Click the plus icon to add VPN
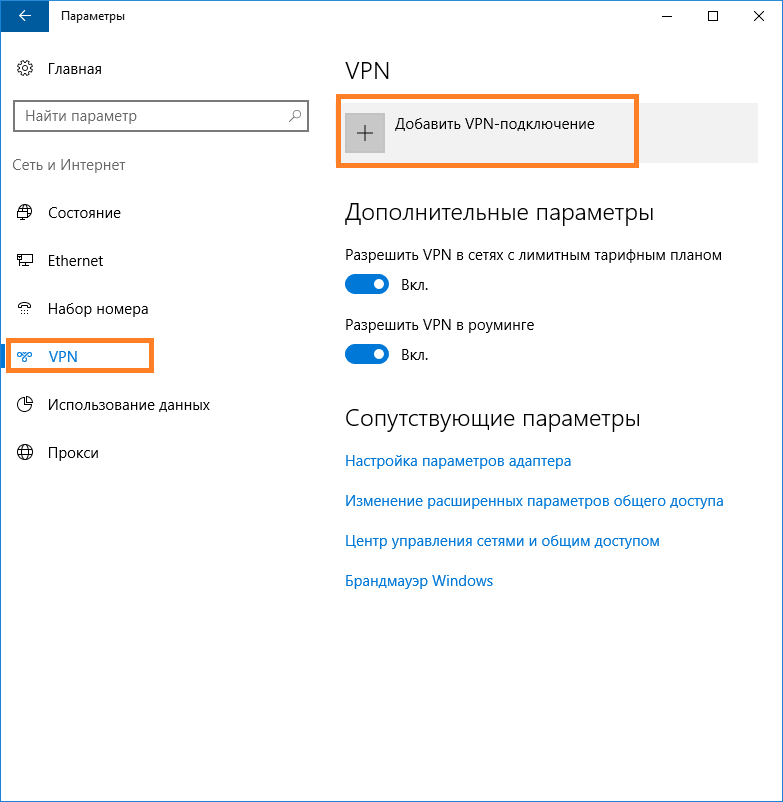The width and height of the screenshot is (783, 802). click(x=365, y=133)
